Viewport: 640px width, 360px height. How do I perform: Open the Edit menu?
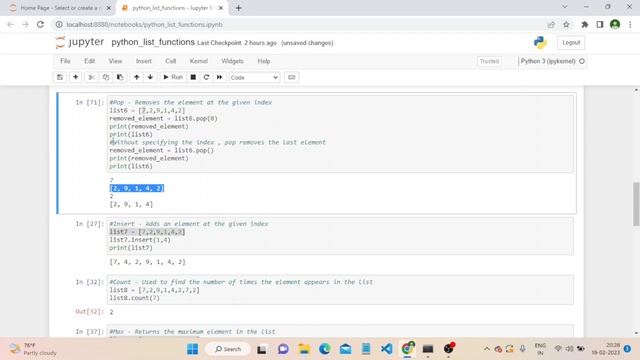89,61
